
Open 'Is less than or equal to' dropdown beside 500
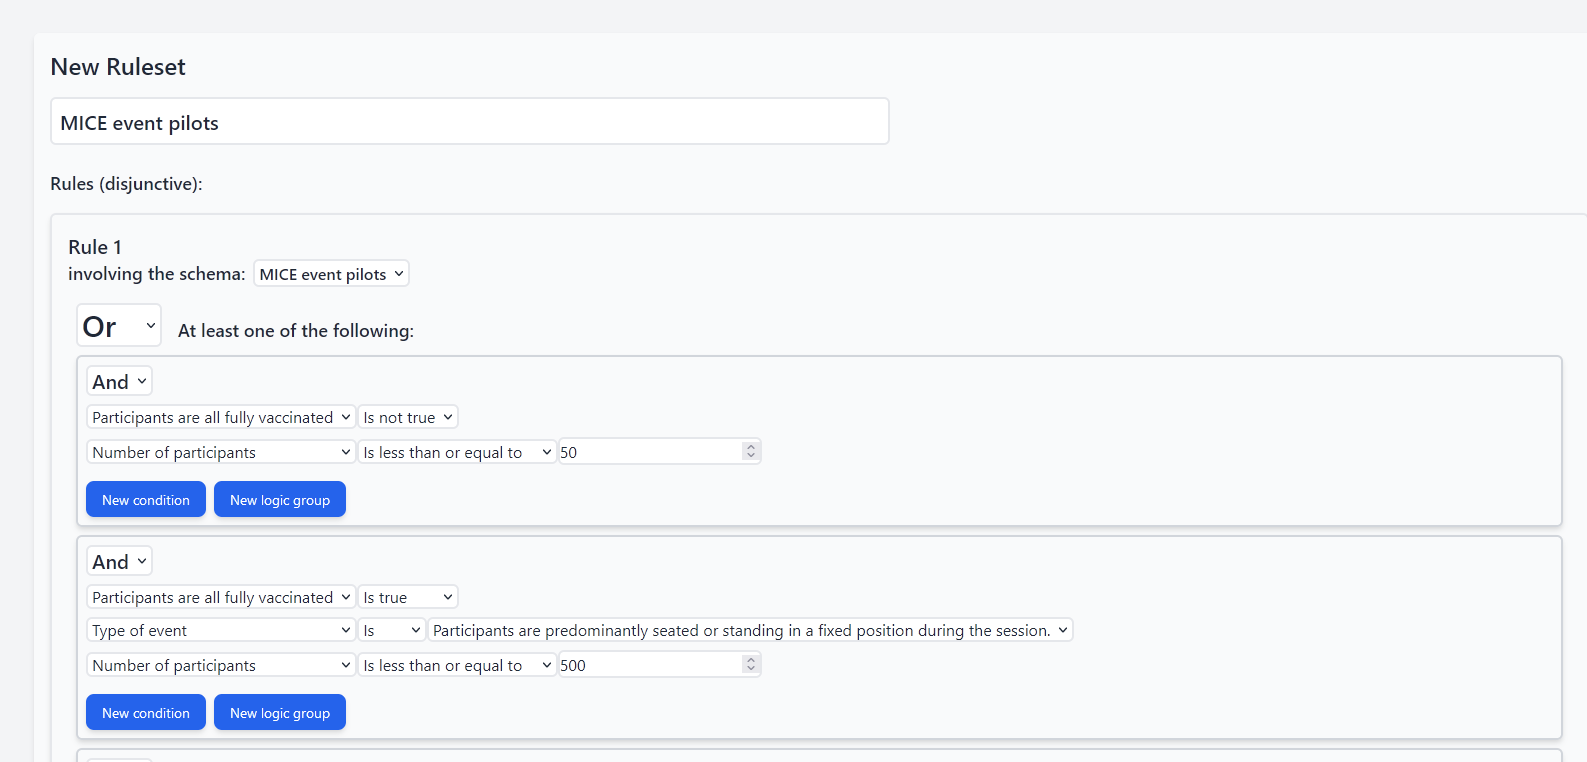[x=457, y=666]
